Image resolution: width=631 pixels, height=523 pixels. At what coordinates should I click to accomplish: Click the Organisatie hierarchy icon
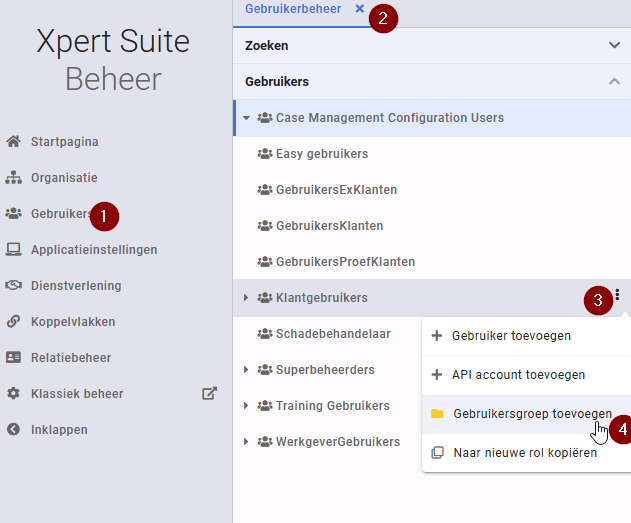coord(13,177)
